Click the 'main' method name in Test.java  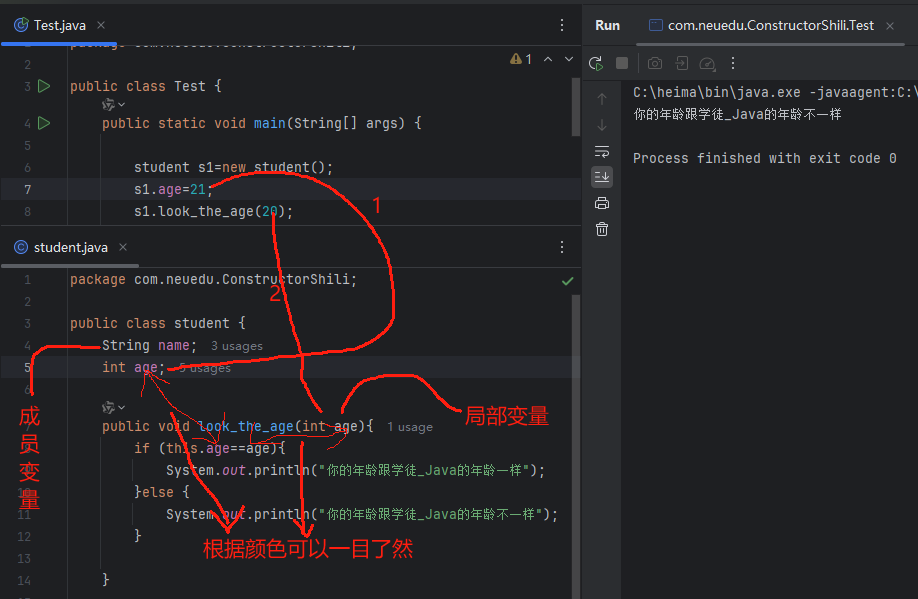click(269, 123)
